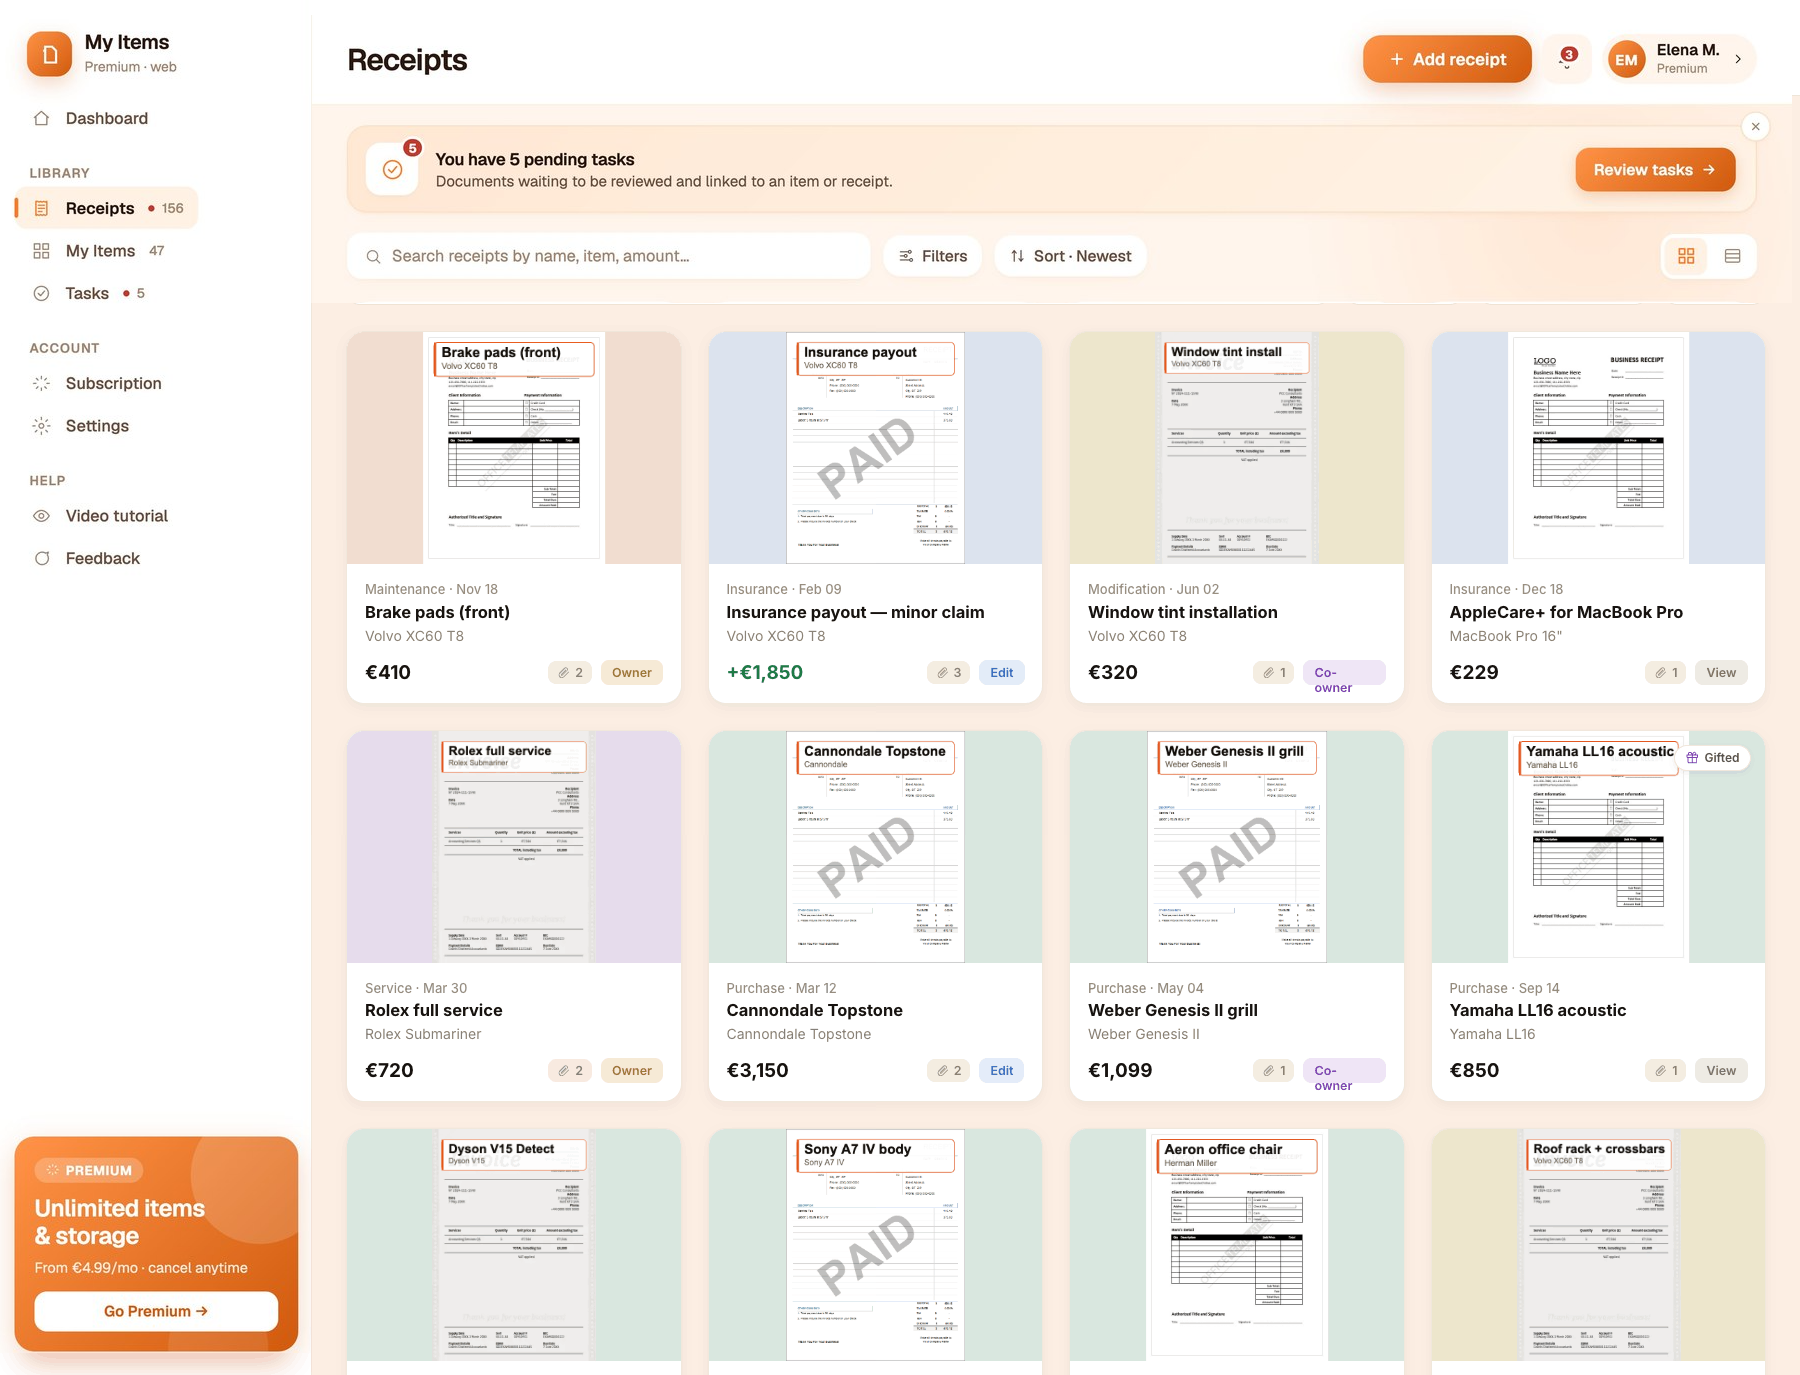Select Receipts in the sidebar library
The width and height of the screenshot is (1800, 1375).
[106, 208]
